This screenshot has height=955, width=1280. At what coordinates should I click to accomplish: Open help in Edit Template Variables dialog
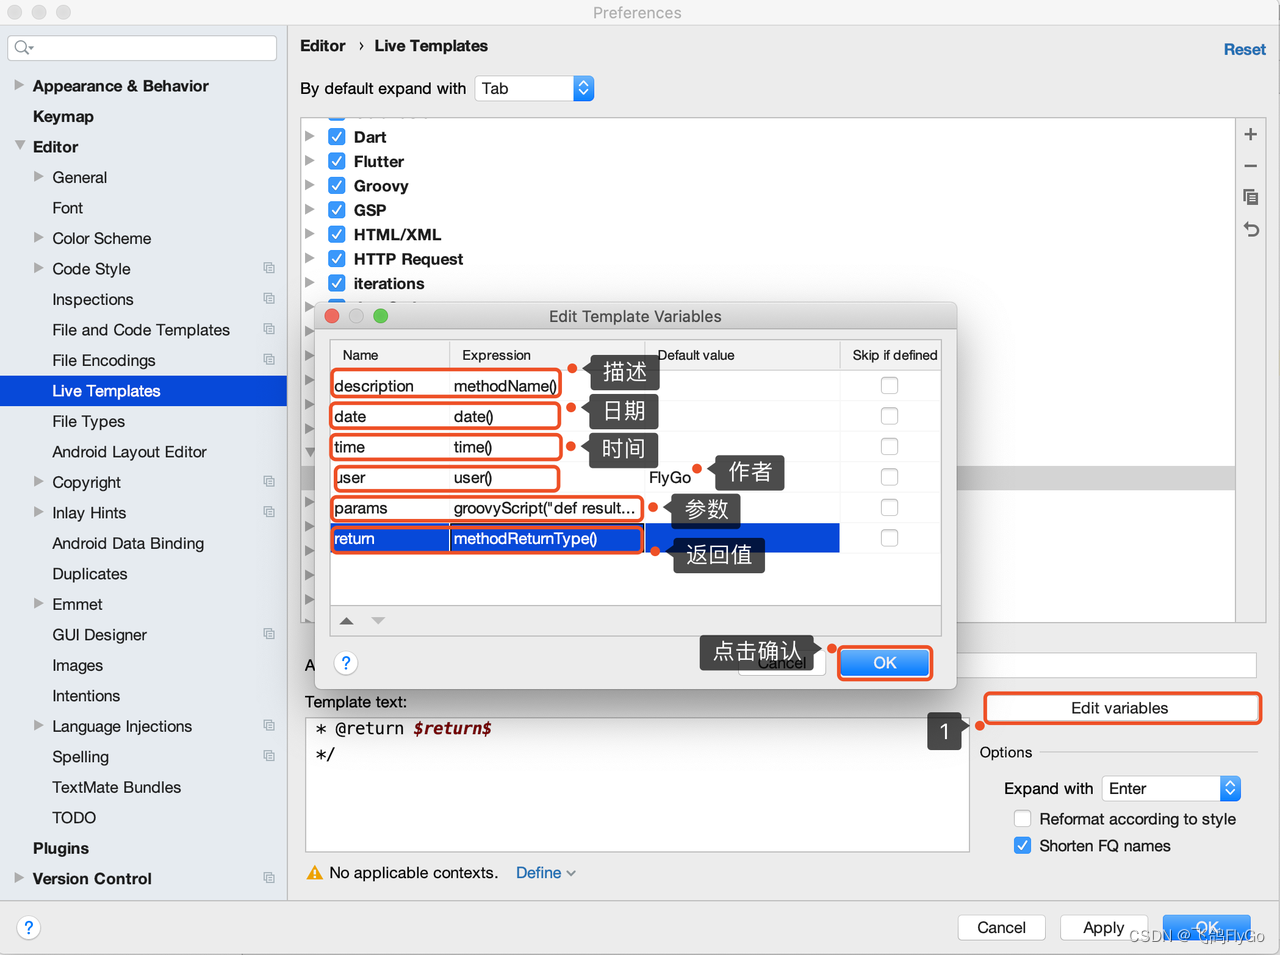pos(346,663)
